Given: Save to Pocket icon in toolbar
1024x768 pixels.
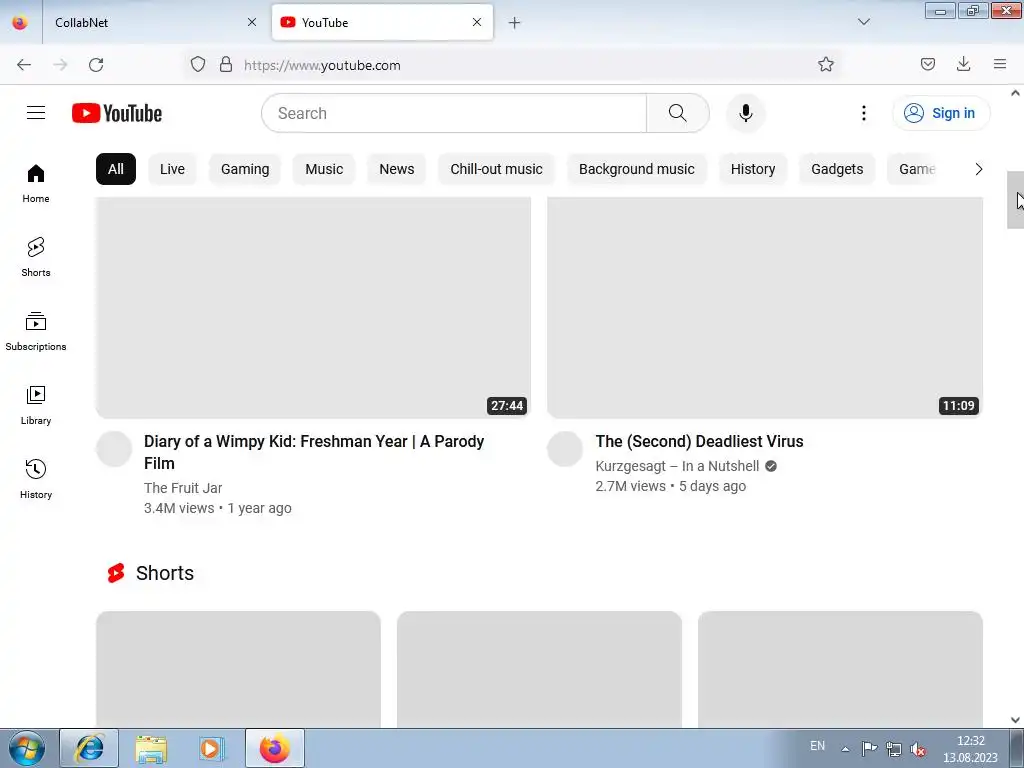Looking at the screenshot, I should pyautogui.click(x=927, y=64).
